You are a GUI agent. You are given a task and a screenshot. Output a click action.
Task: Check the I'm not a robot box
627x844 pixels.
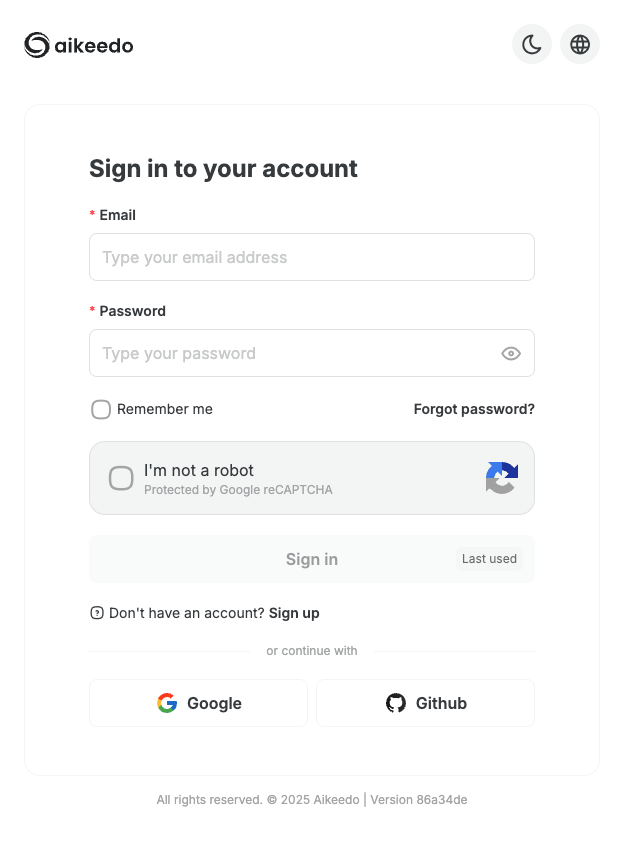[121, 478]
